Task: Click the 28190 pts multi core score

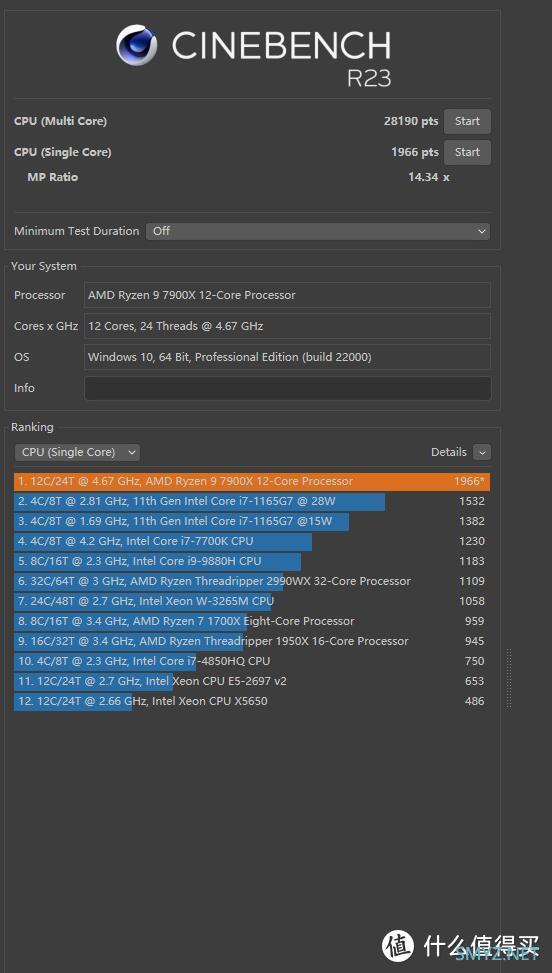Action: (411, 121)
